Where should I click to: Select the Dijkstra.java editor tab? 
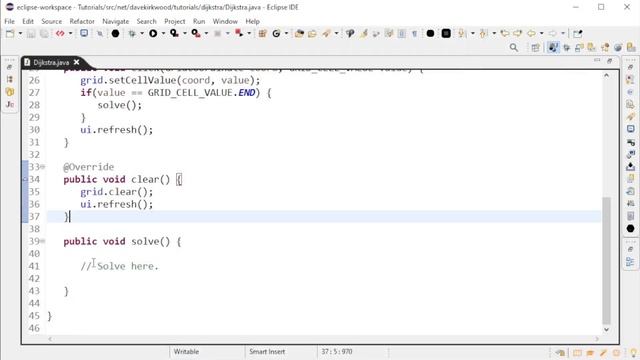pyautogui.click(x=51, y=62)
